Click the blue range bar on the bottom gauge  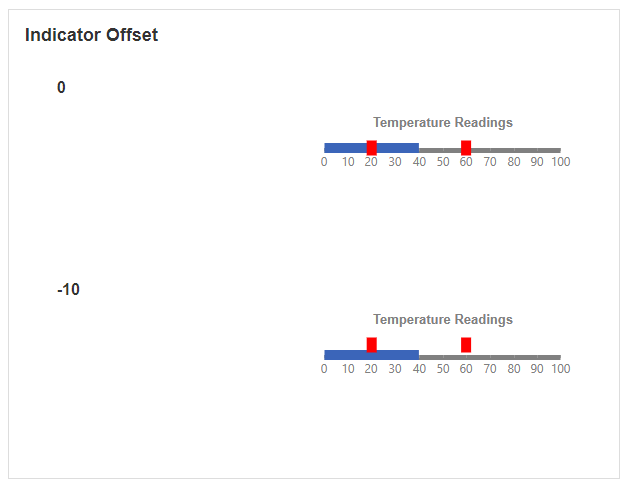pos(395,354)
